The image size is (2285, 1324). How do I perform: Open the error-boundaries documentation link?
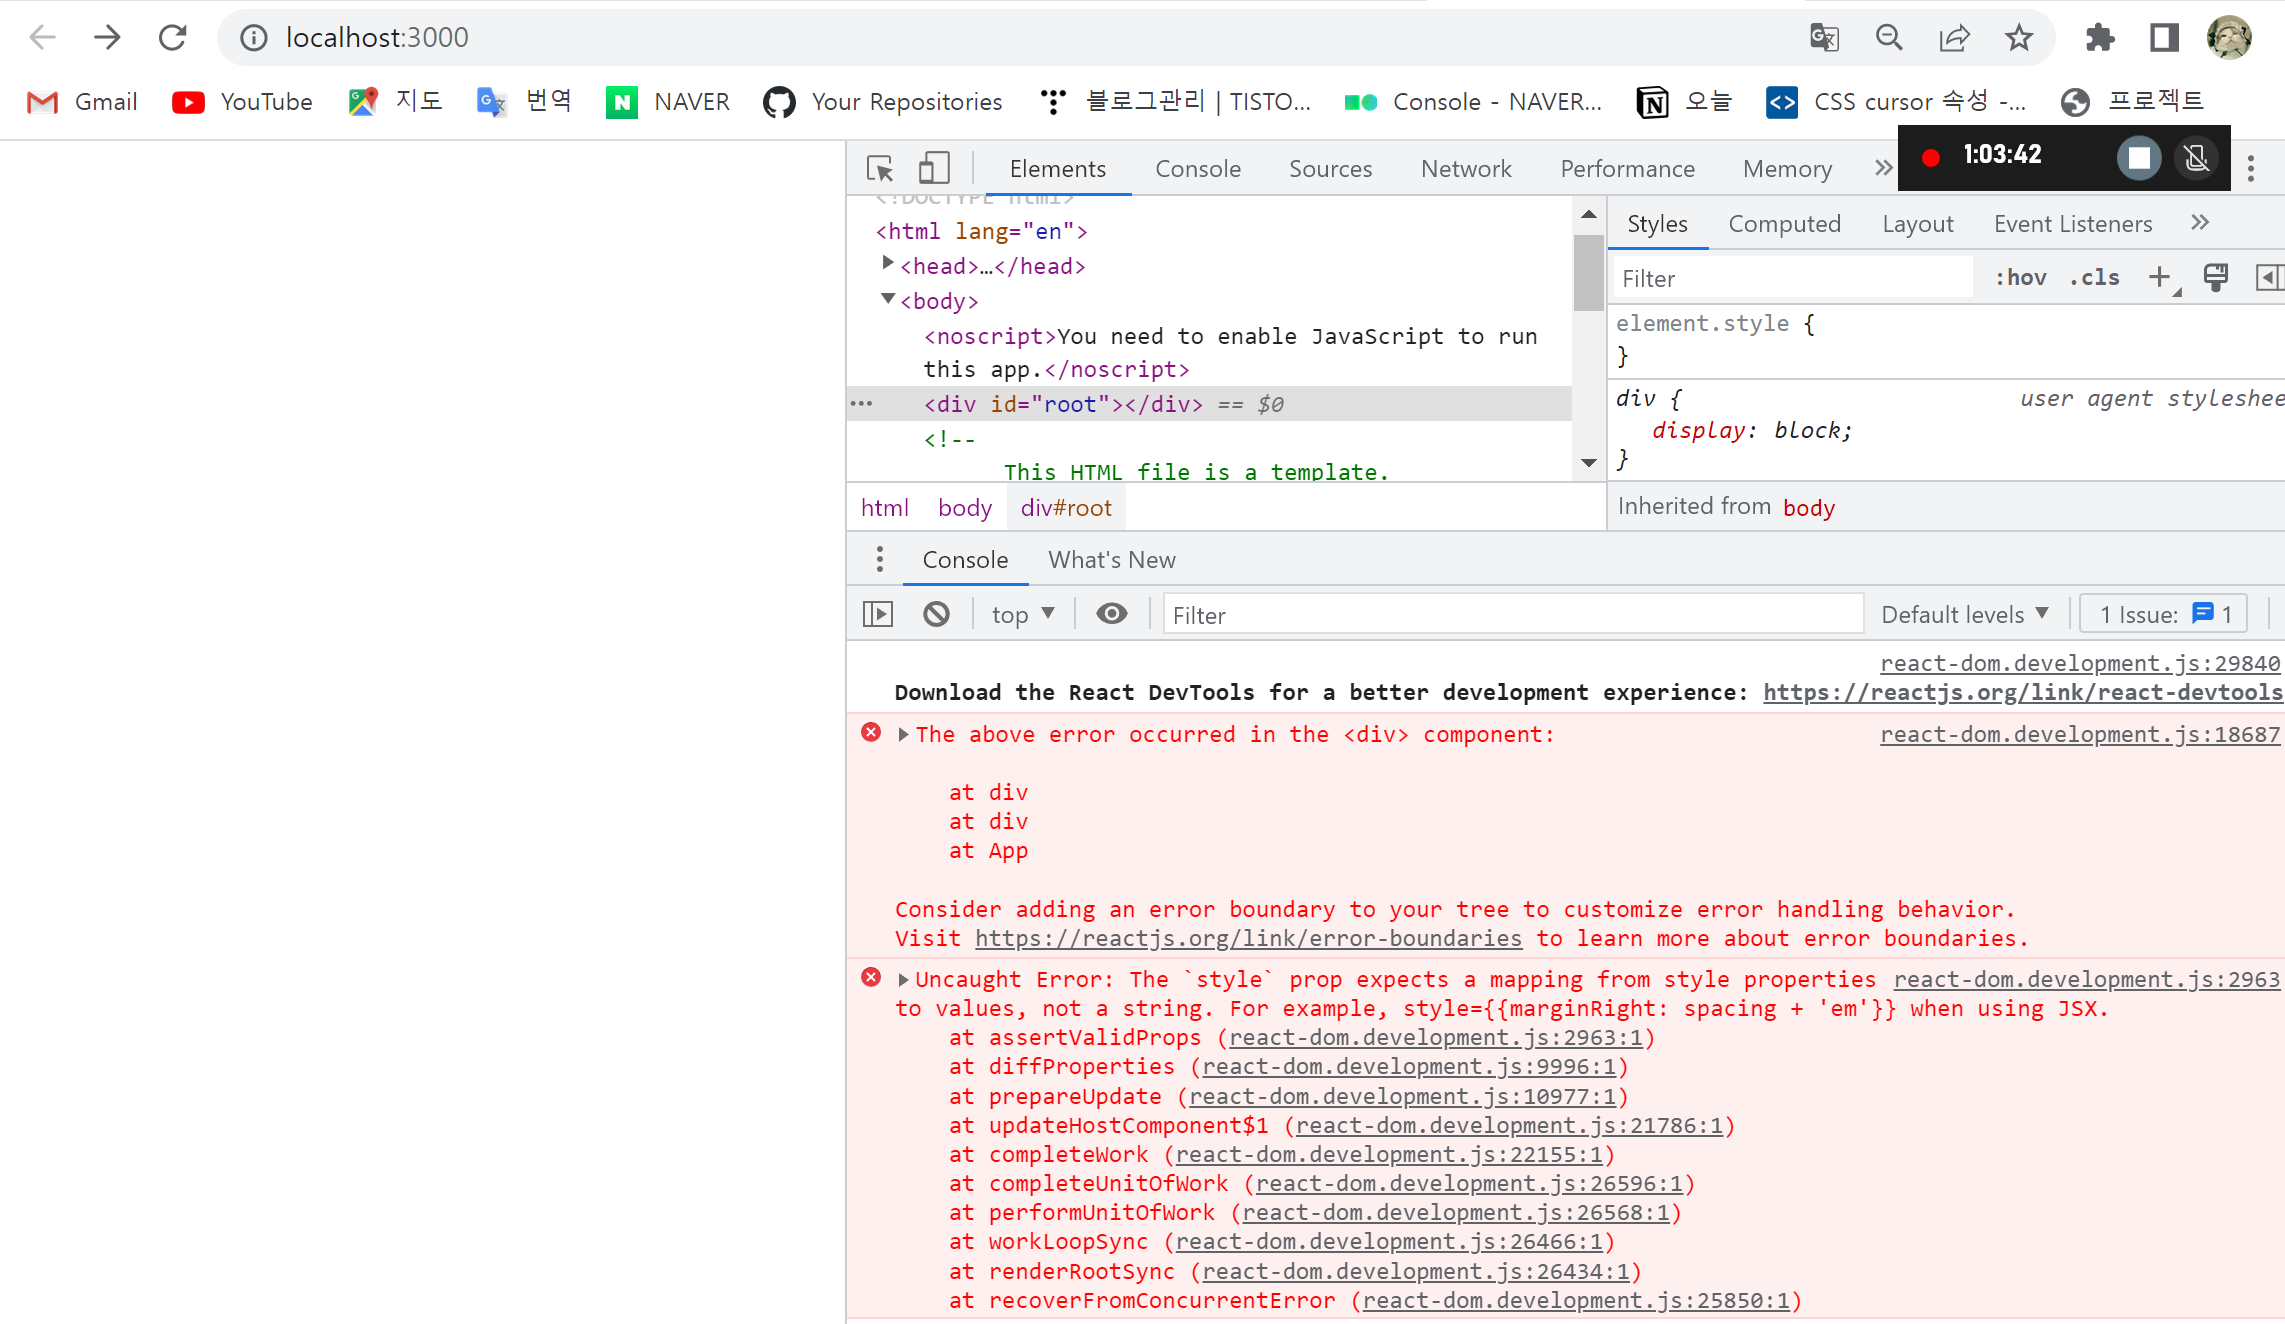1248,938
